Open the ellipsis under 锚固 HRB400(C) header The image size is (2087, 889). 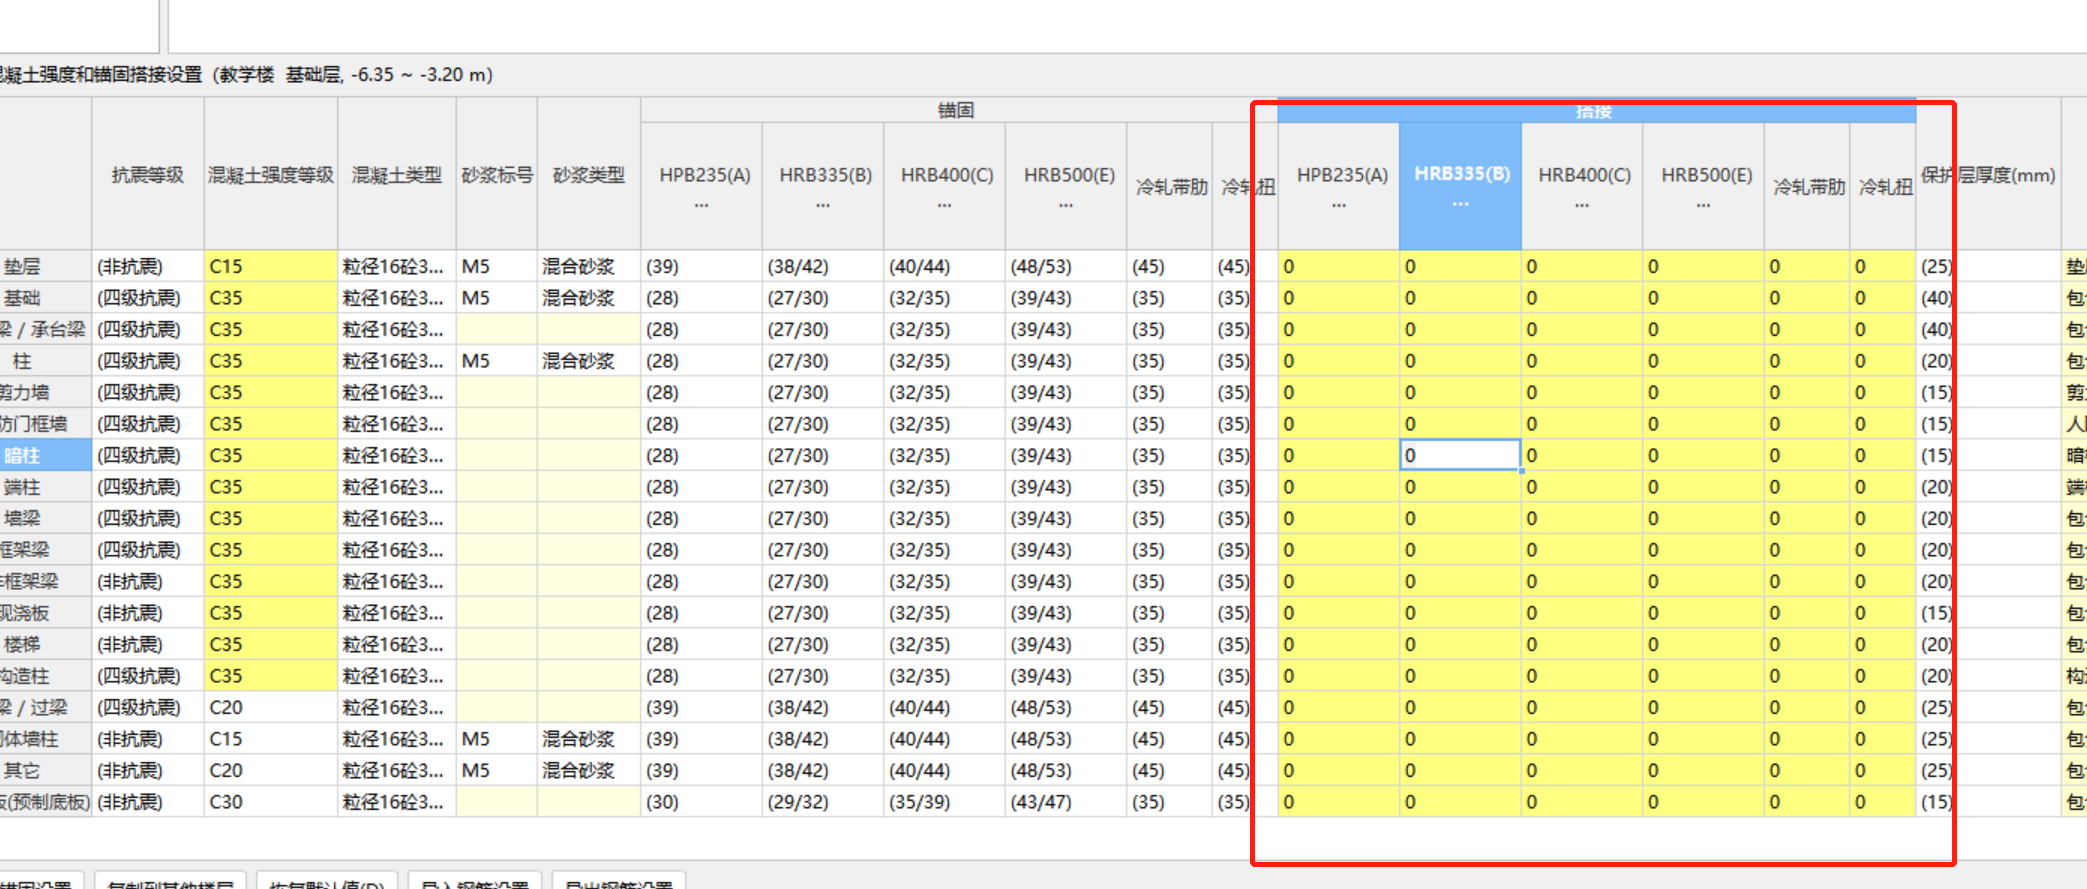944,205
